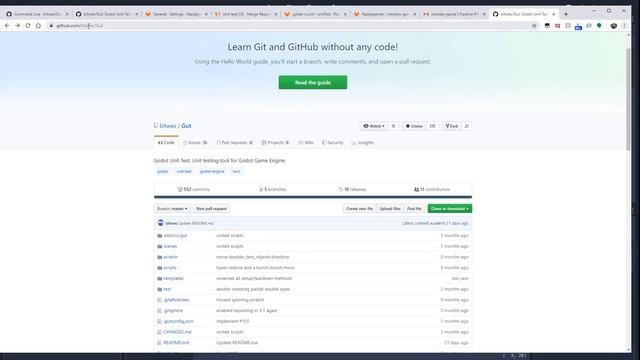Open the browser profile avatar
Screen dimensions: 640x360
coord(613,26)
